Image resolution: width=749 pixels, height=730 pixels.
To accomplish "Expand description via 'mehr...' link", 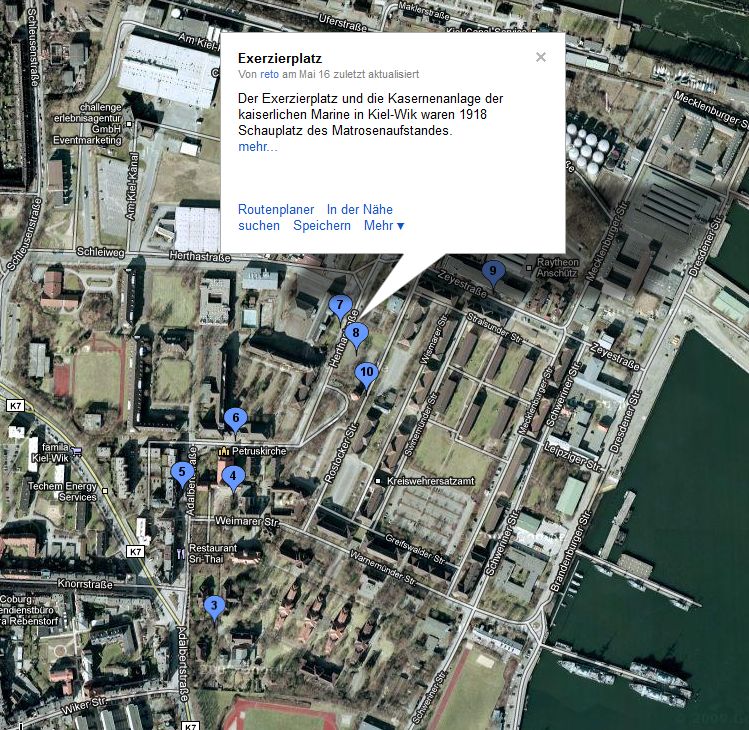I will (x=258, y=147).
